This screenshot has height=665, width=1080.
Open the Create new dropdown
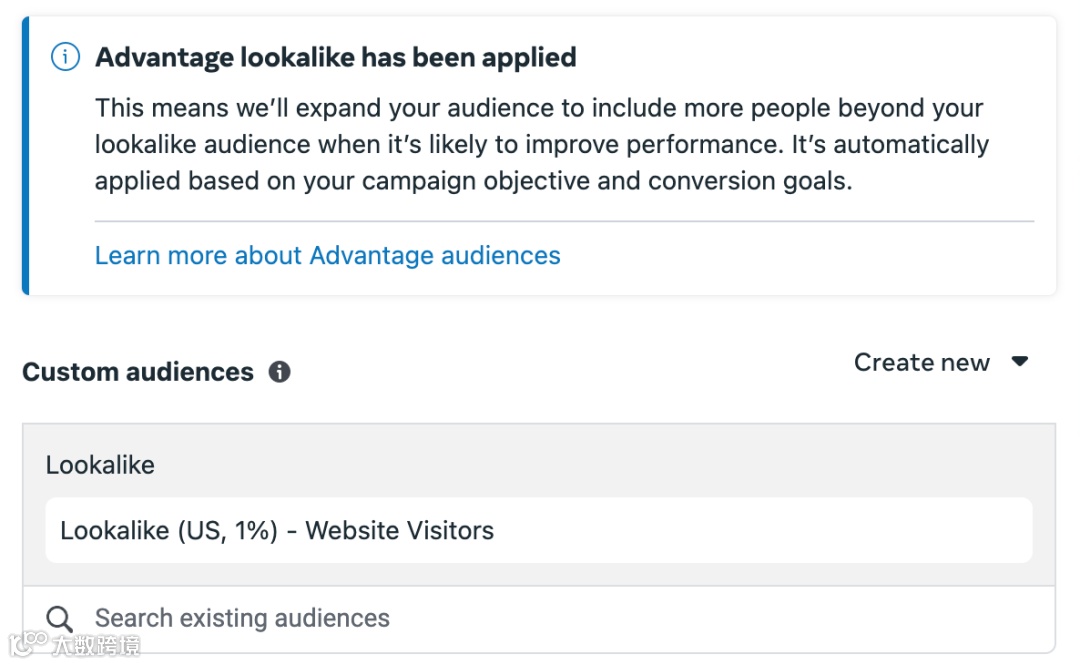pyautogui.click(x=922, y=362)
